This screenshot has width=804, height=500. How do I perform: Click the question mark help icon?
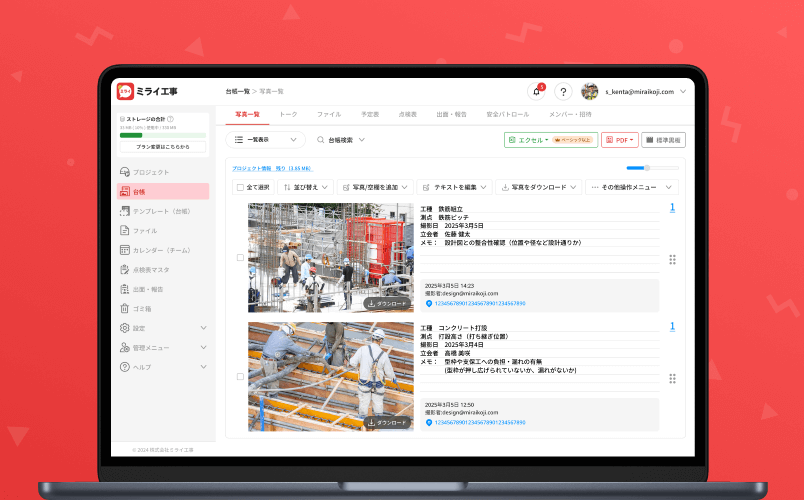(563, 91)
